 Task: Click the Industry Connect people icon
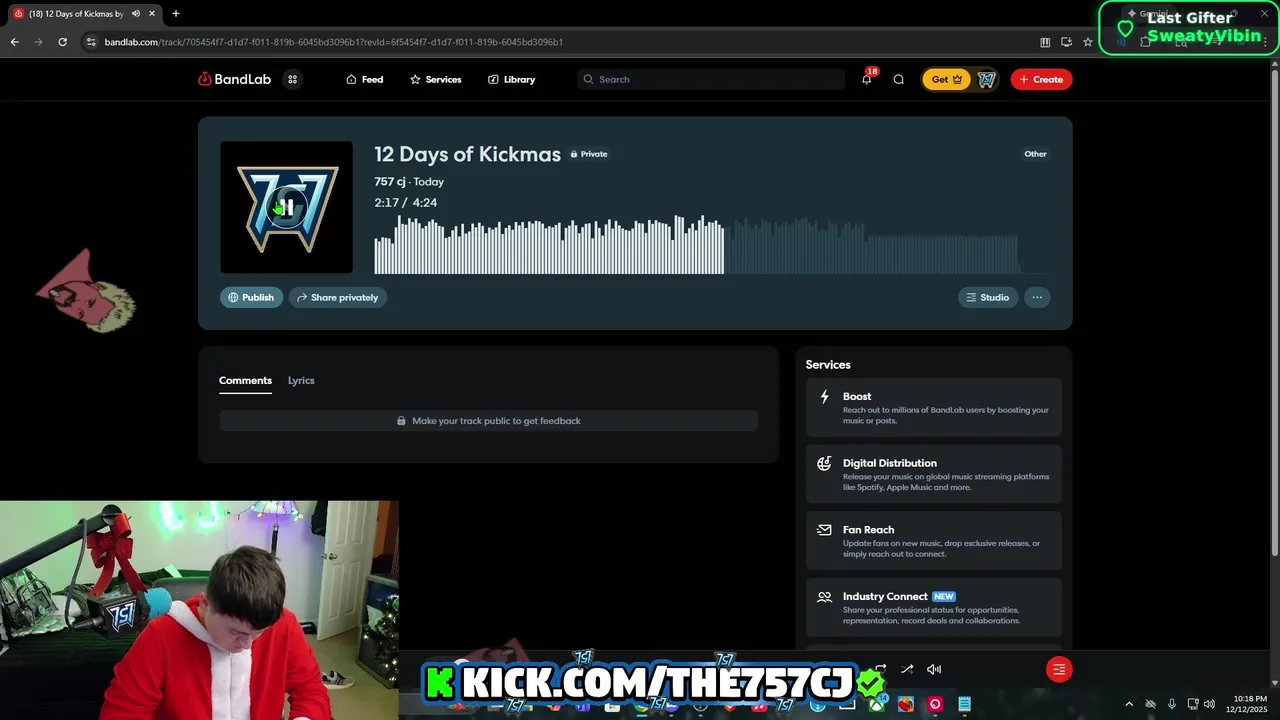pos(824,596)
